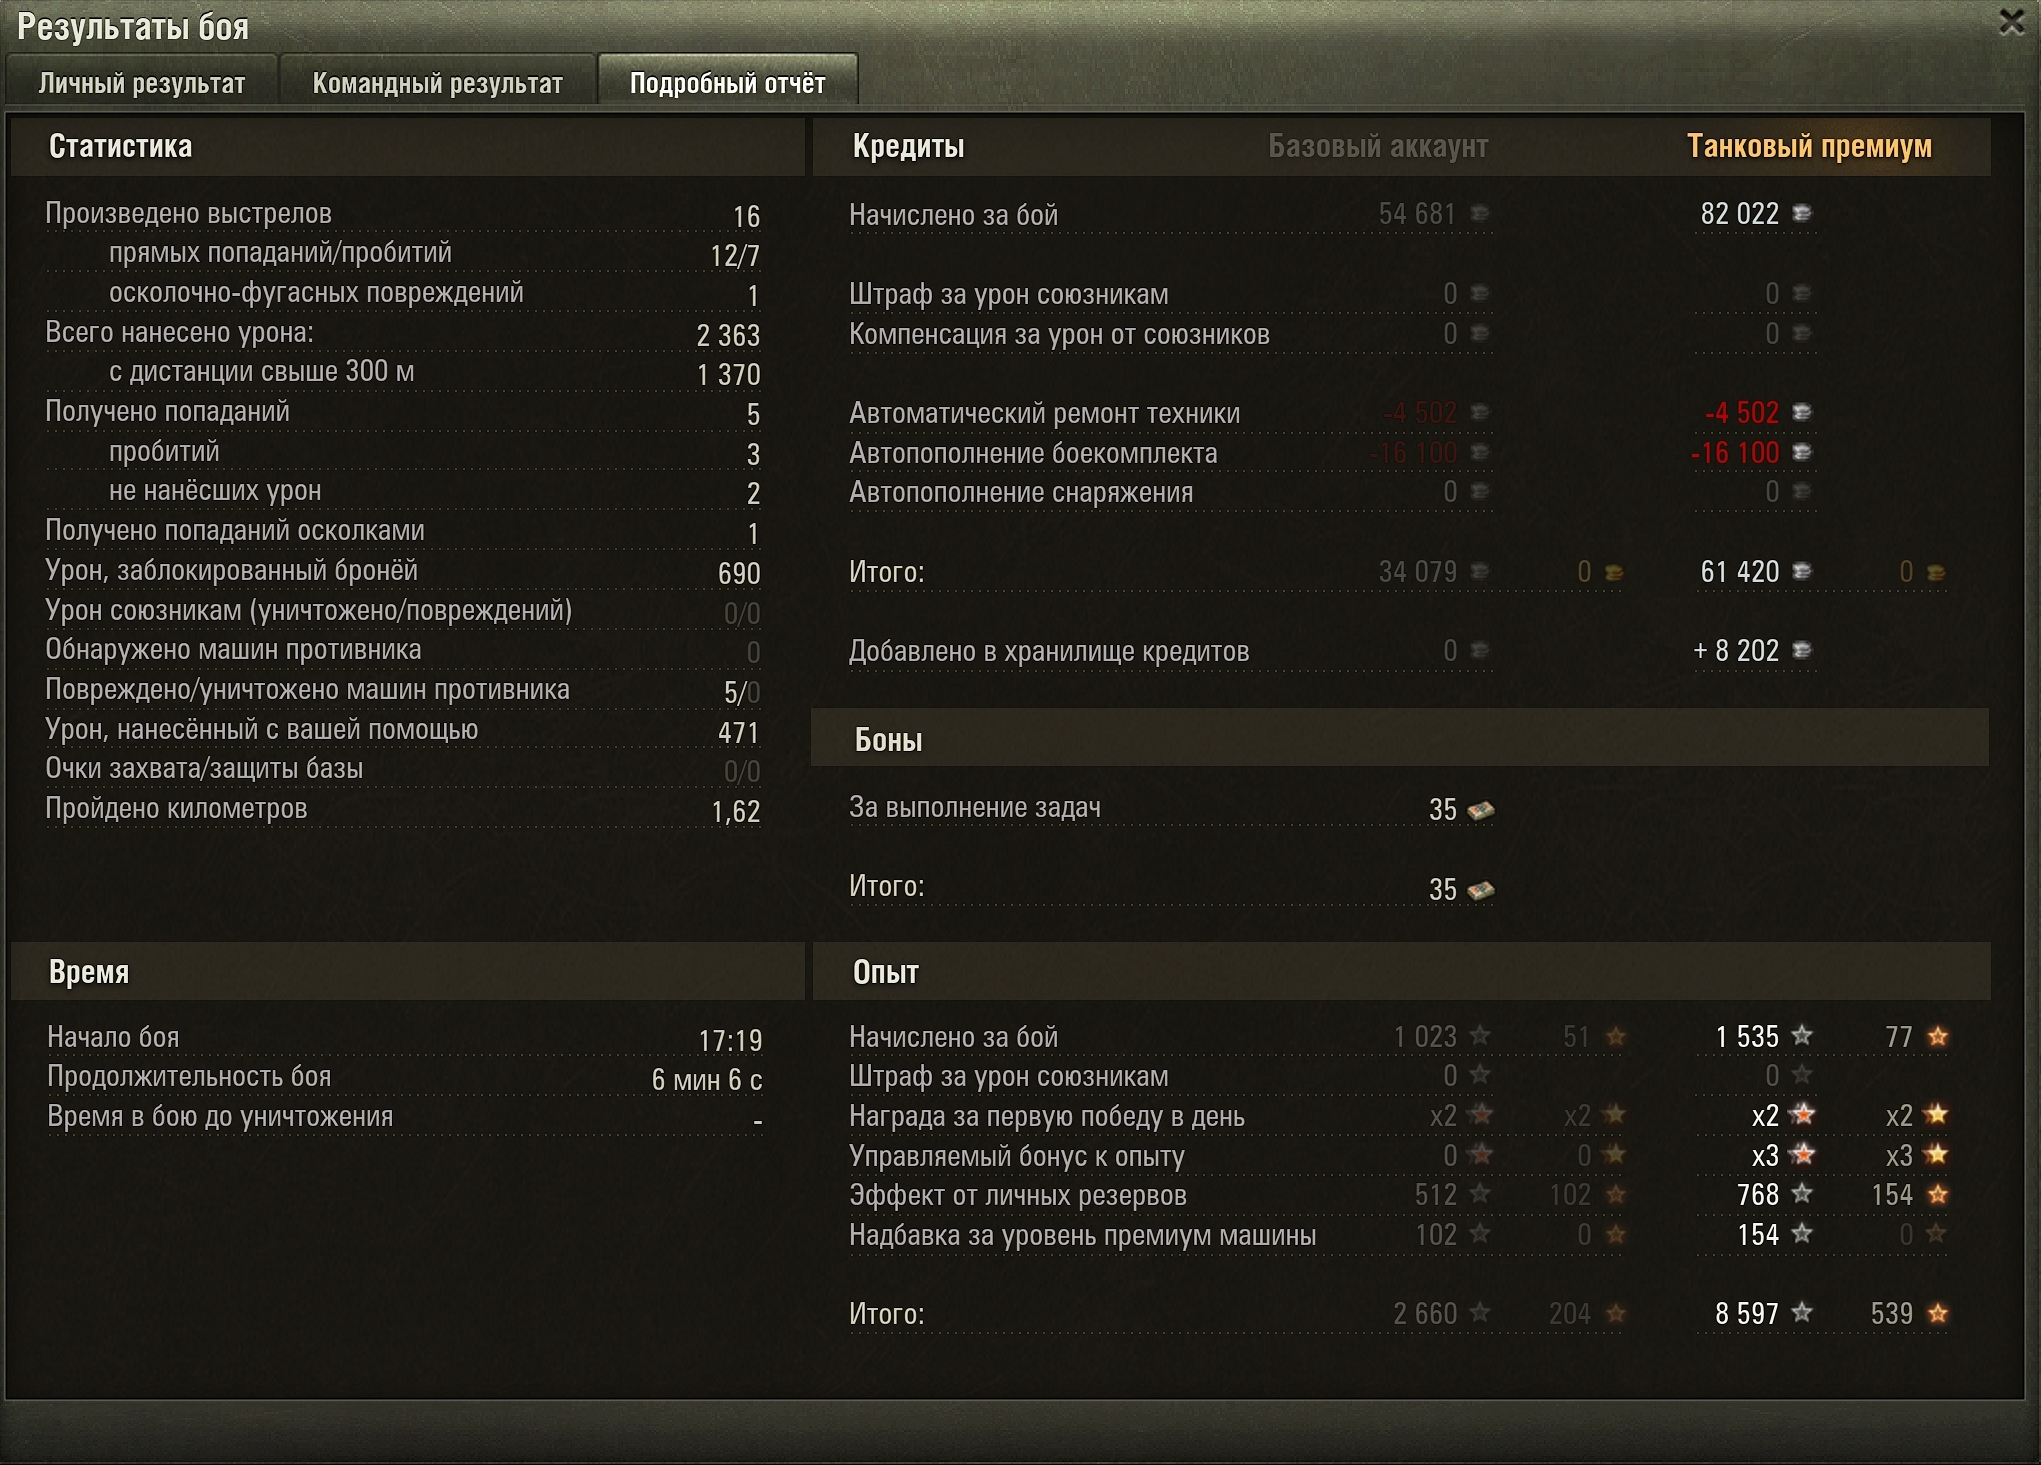This screenshot has width=2041, height=1465.
Task: Click gold coin icon in premium Итого row
Action: 1936,572
